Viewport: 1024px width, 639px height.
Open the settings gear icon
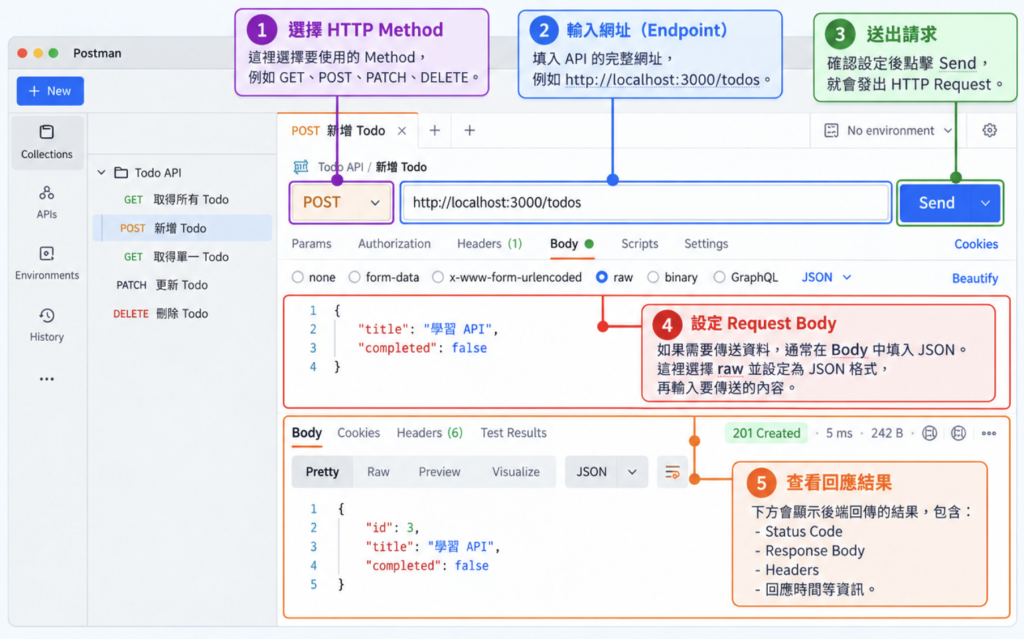point(989,130)
